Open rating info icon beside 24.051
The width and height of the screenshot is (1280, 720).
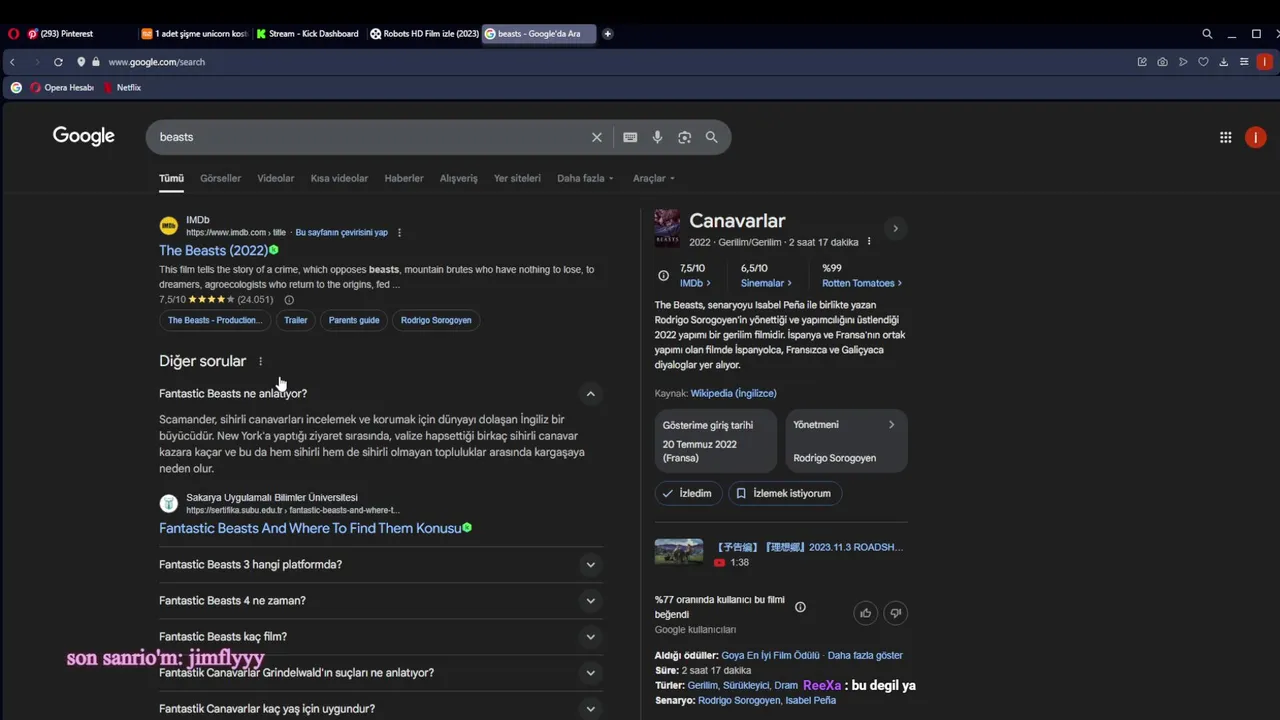click(289, 300)
